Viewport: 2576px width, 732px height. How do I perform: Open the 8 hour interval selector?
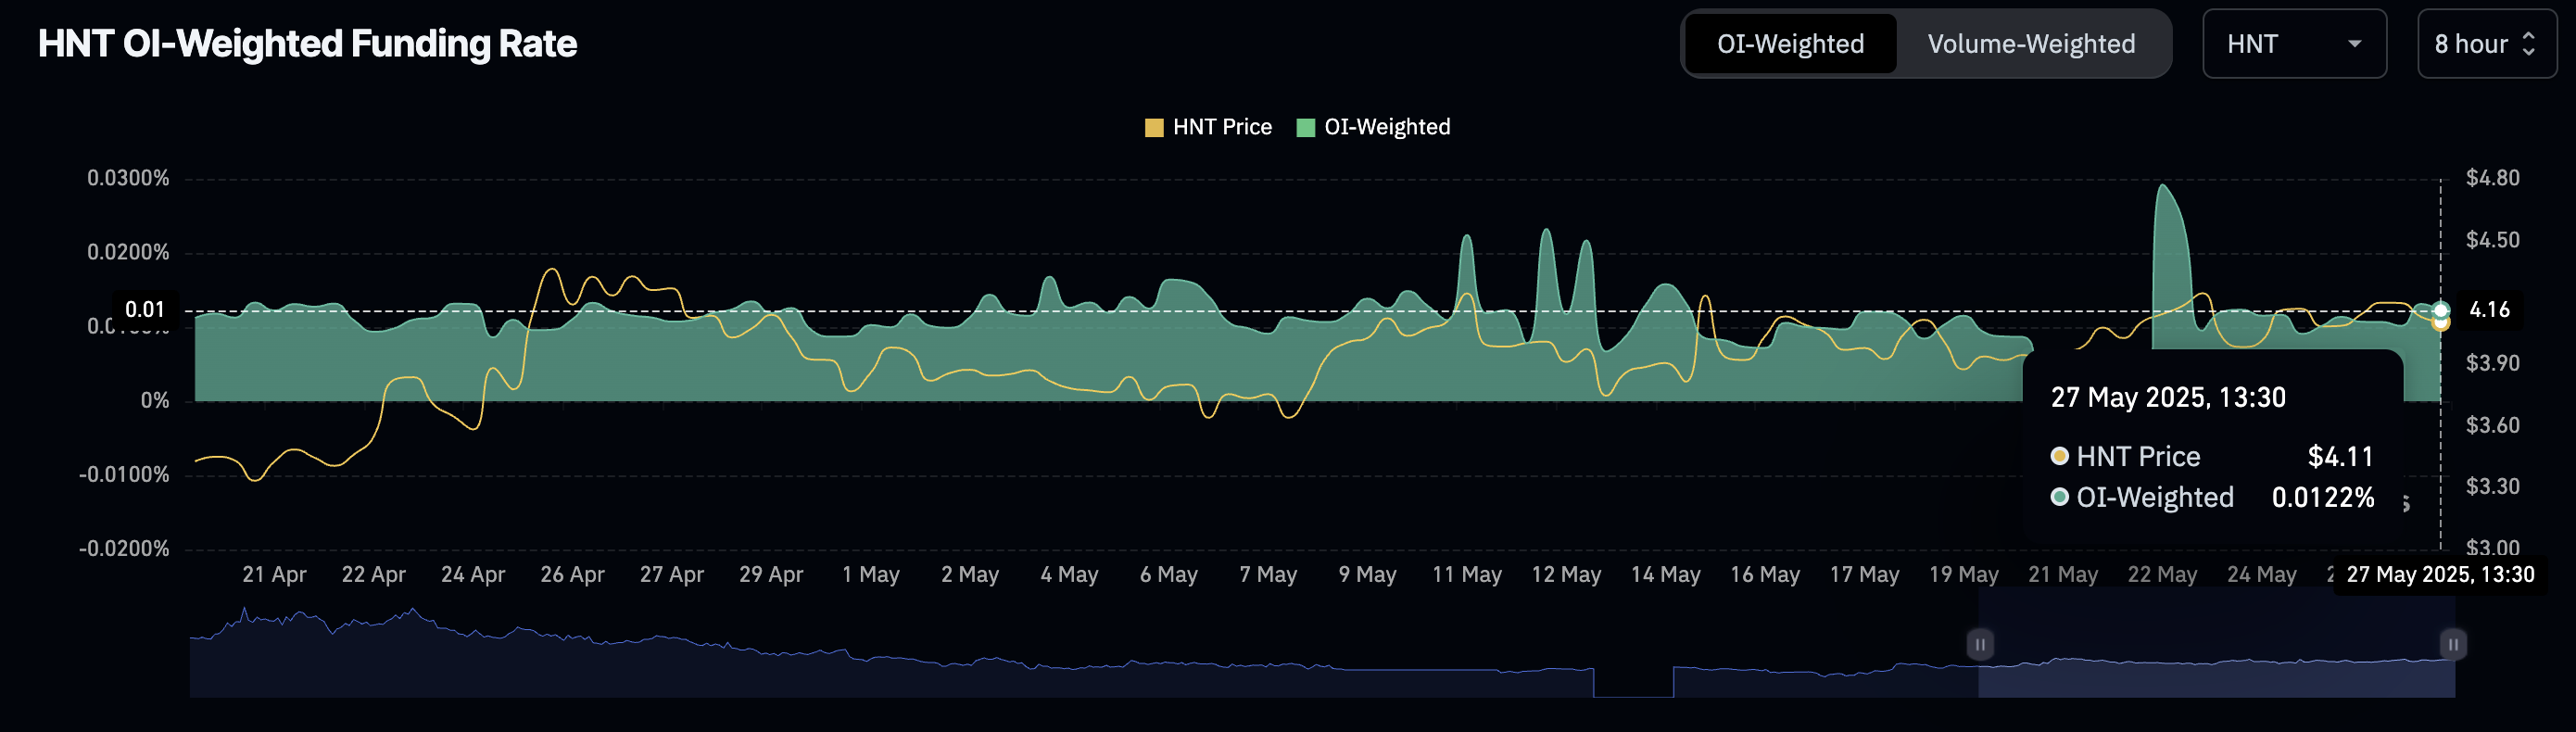[x=2485, y=44]
